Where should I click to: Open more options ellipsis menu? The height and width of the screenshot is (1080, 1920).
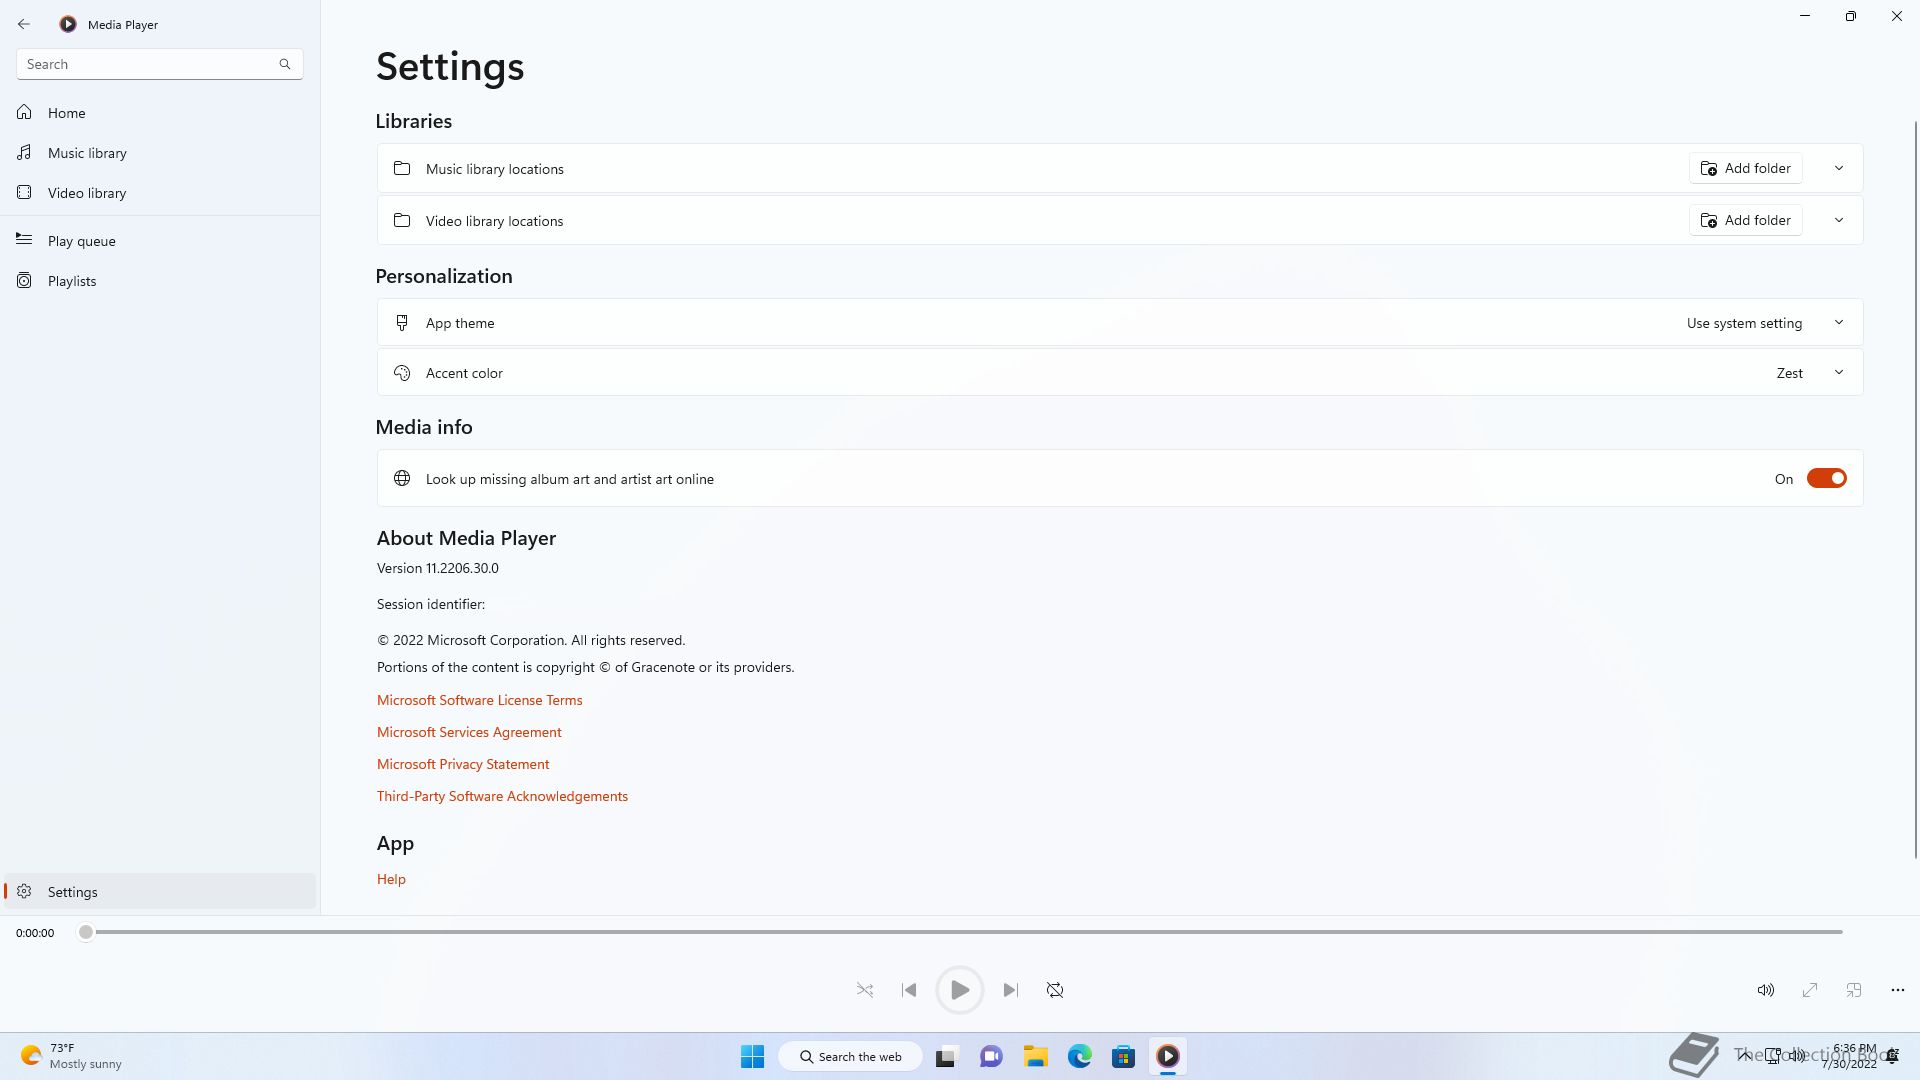1898,990
